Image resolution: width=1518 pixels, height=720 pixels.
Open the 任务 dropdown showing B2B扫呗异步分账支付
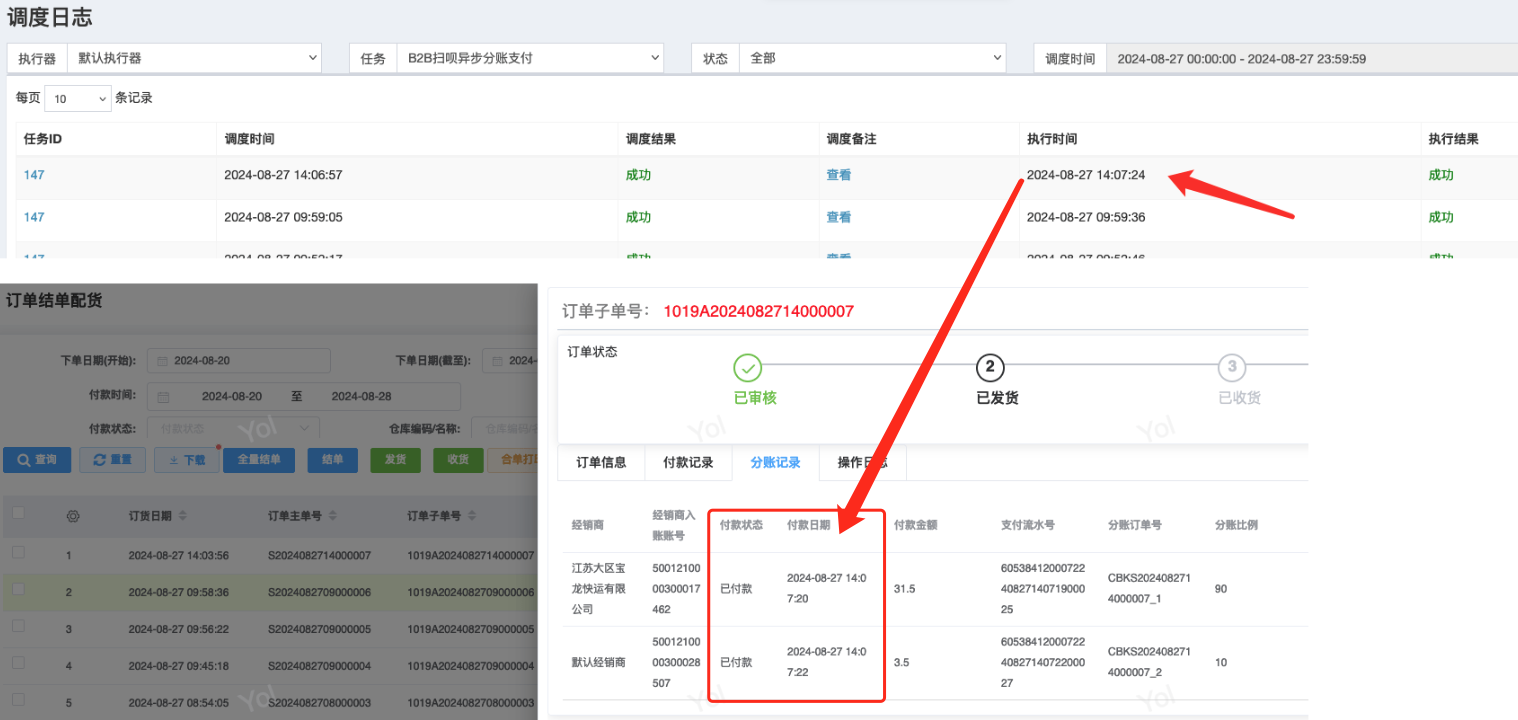530,59
